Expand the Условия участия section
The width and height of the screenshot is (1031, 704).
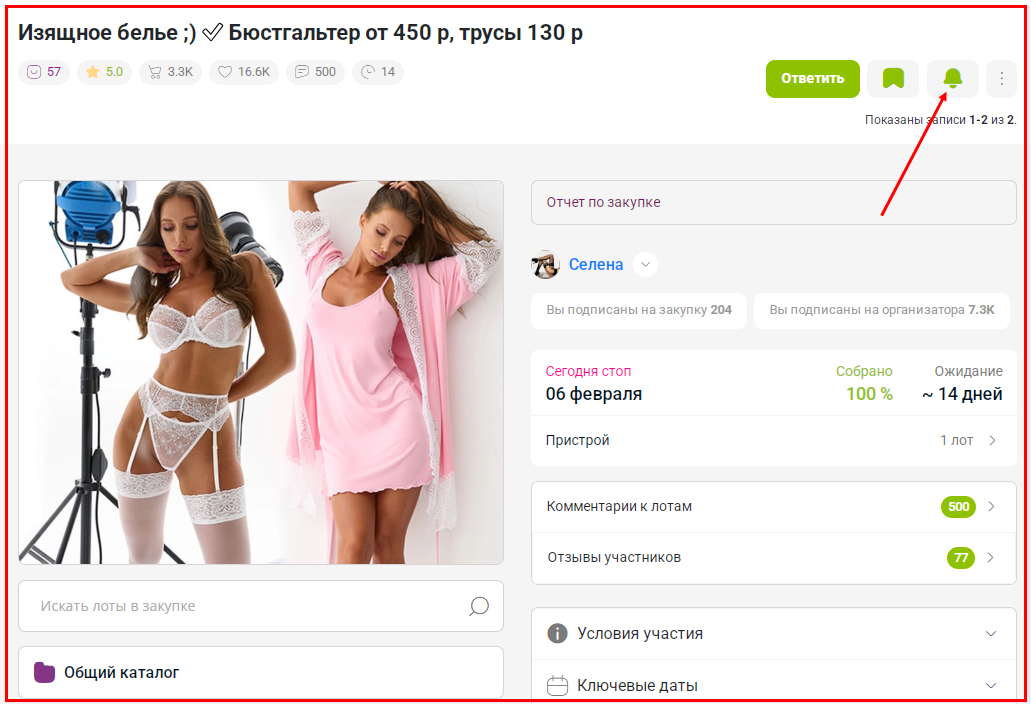coord(773,634)
